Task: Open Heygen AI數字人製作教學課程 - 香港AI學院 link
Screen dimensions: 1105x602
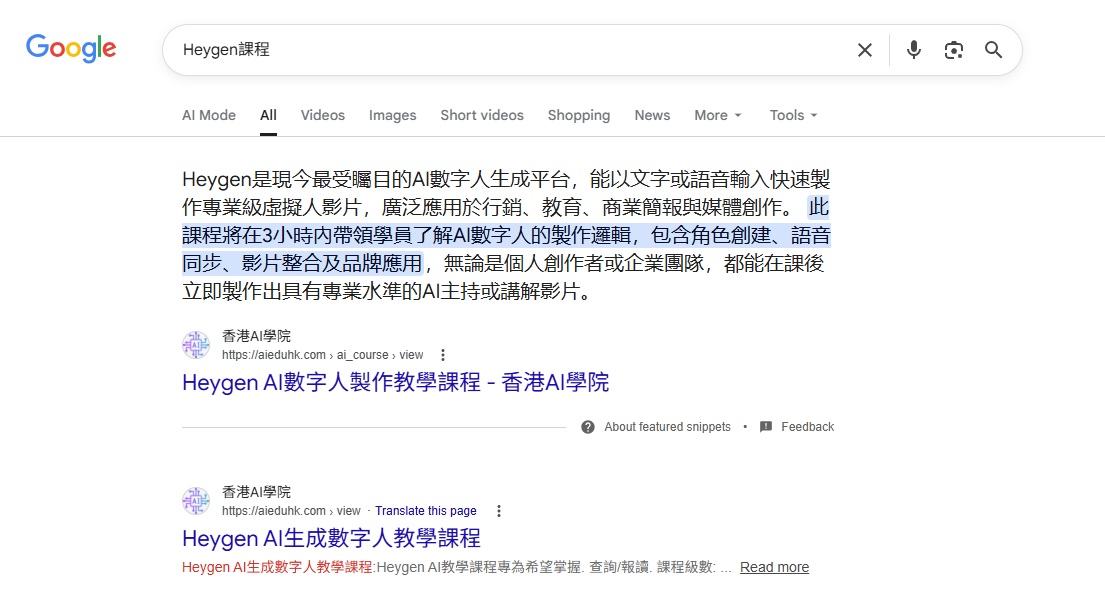Action: point(395,382)
